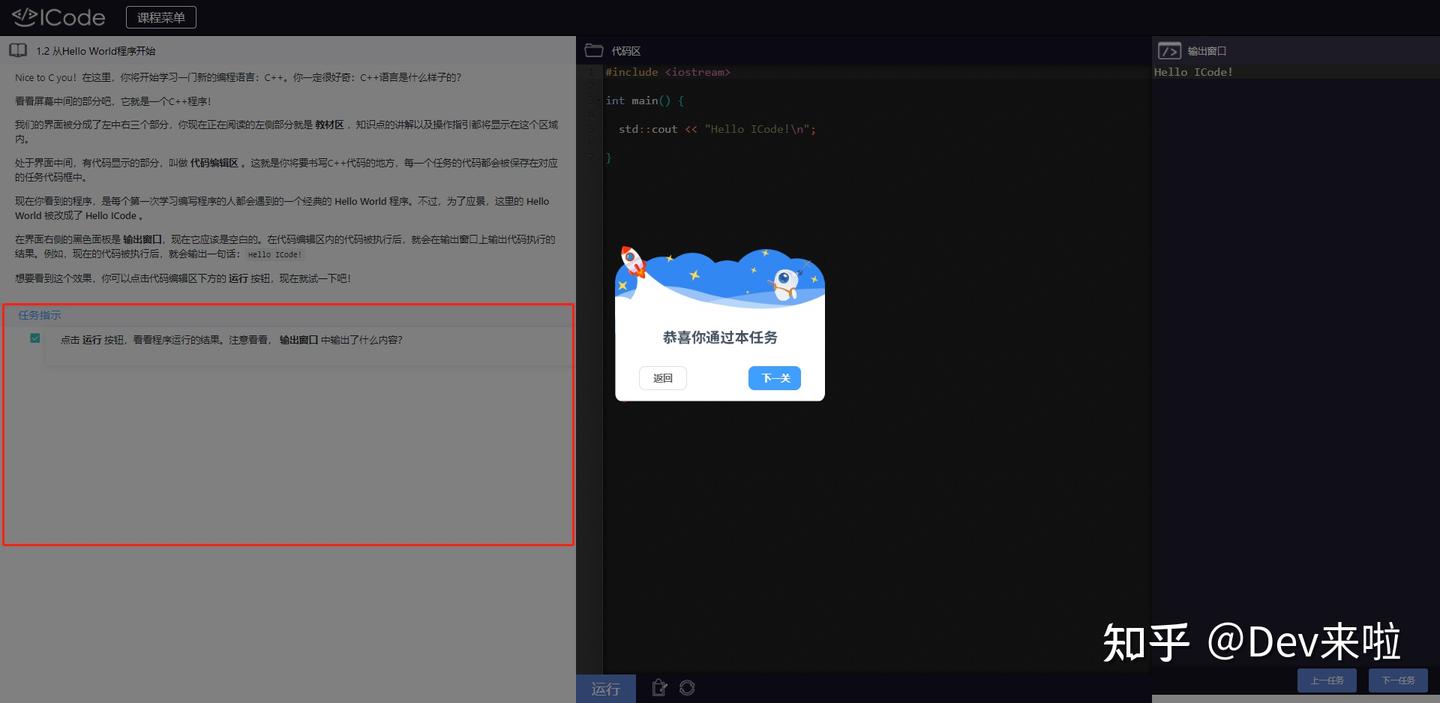Click the reset code icon next to clipboard icon

687,688
